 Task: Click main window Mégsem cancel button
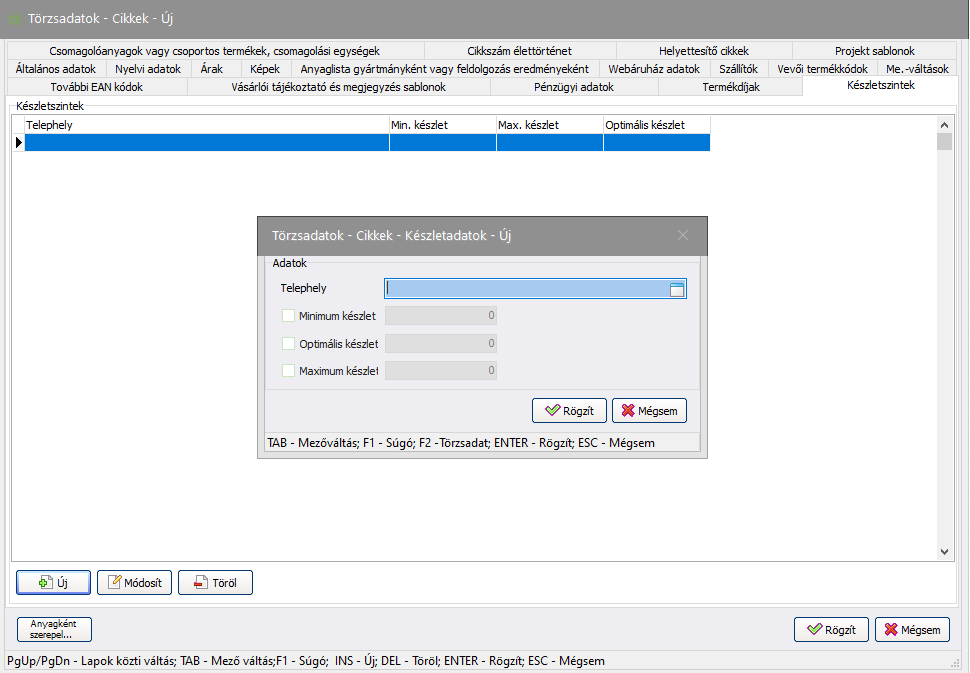tap(912, 630)
